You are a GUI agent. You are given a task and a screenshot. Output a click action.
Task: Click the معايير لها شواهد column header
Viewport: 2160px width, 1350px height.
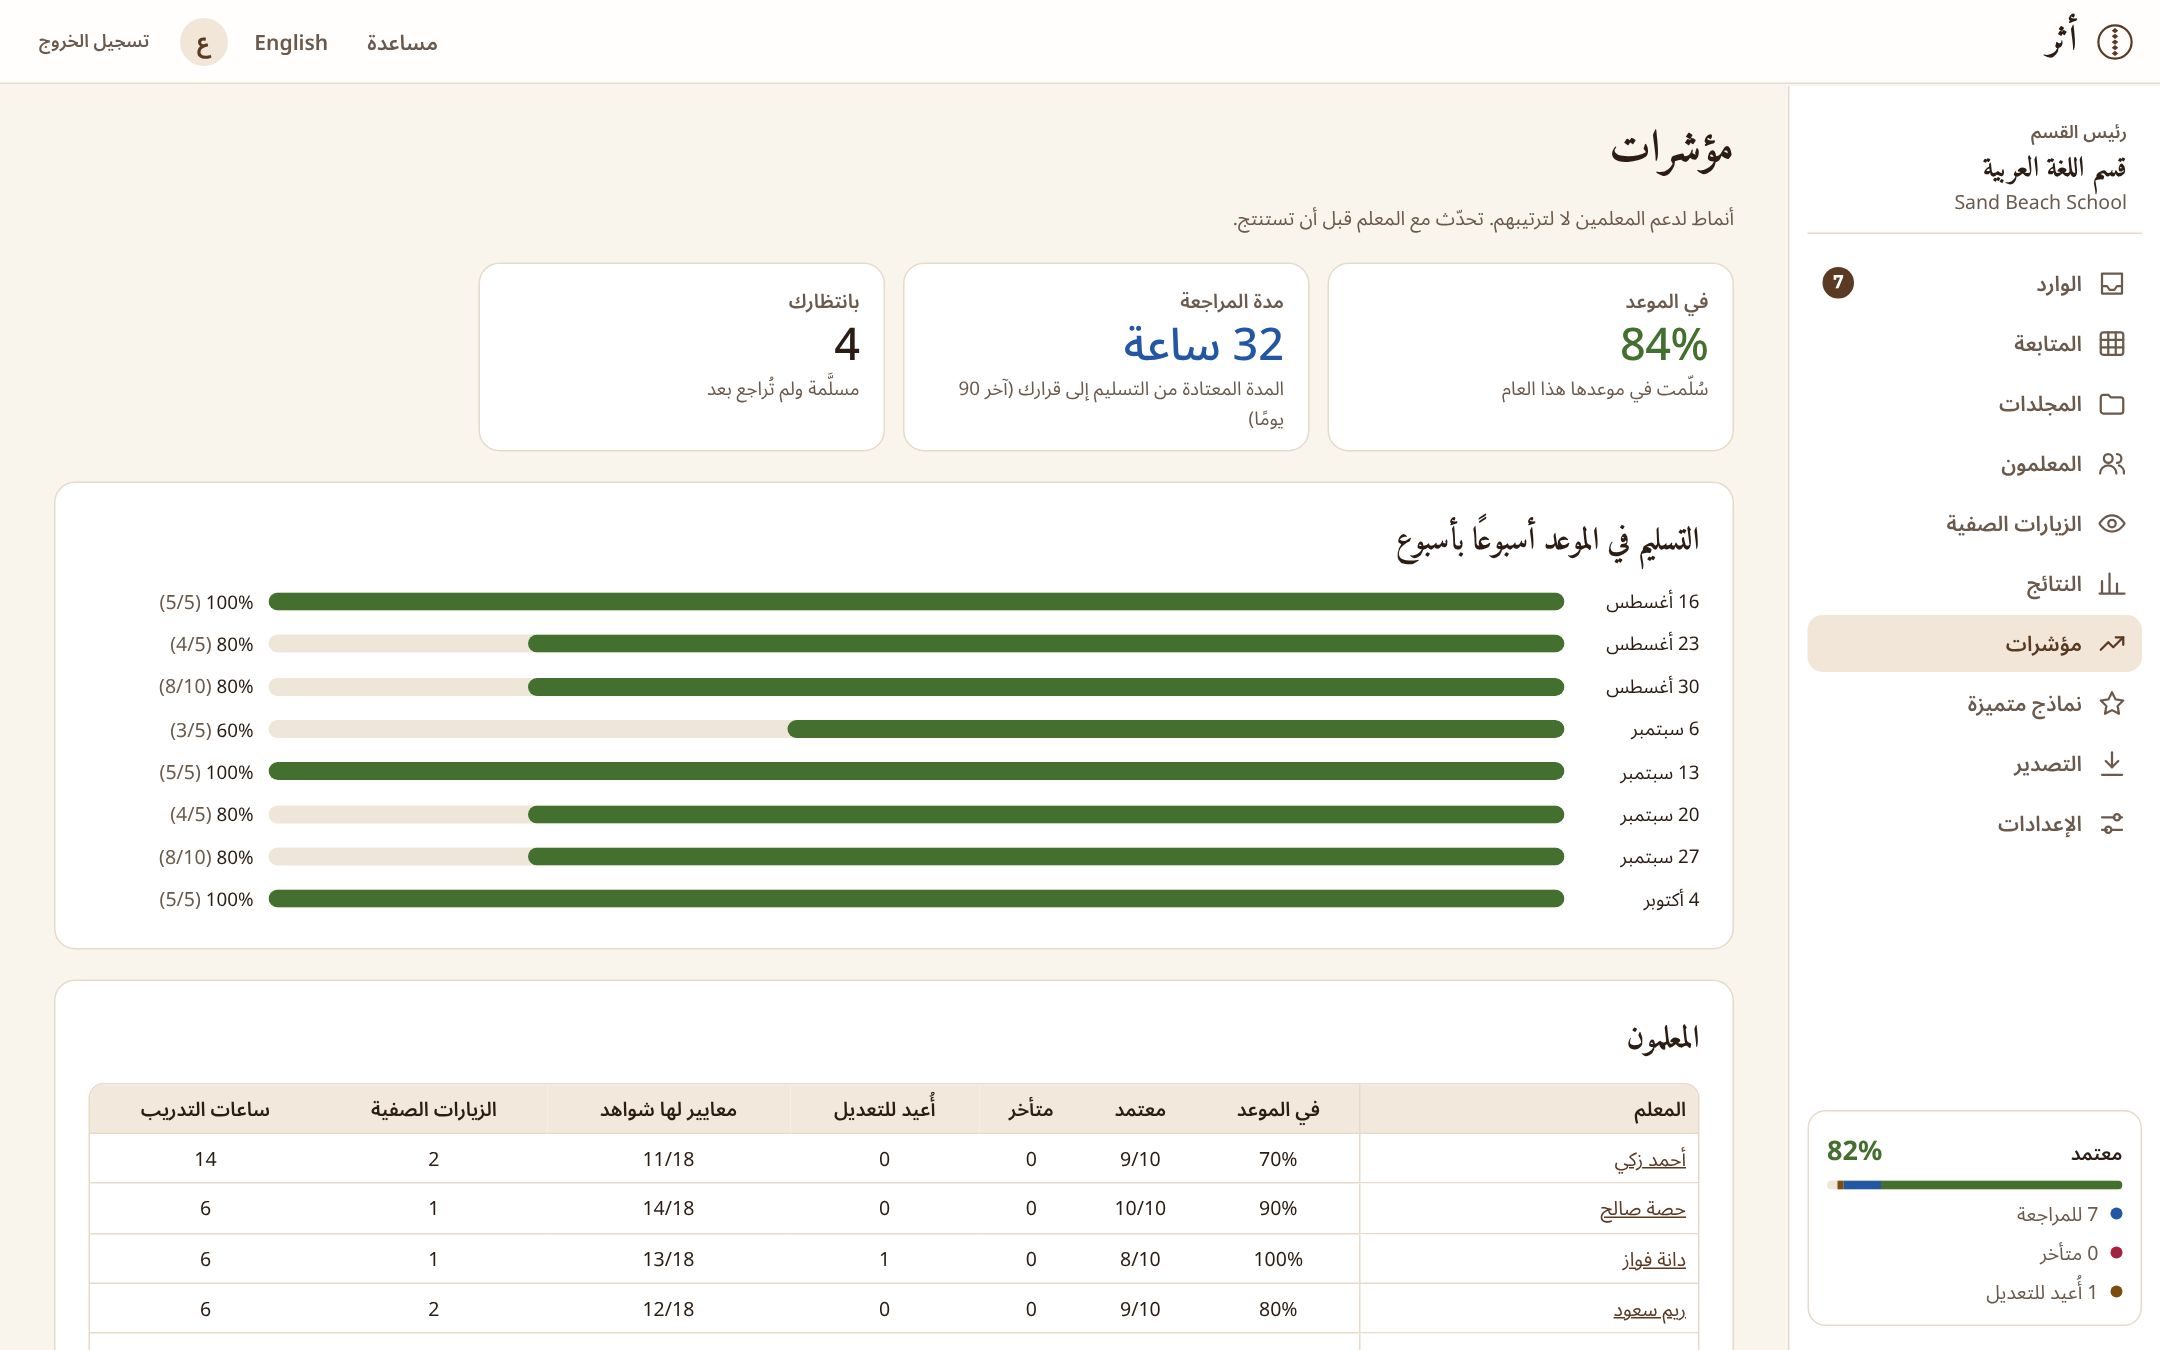[668, 1109]
